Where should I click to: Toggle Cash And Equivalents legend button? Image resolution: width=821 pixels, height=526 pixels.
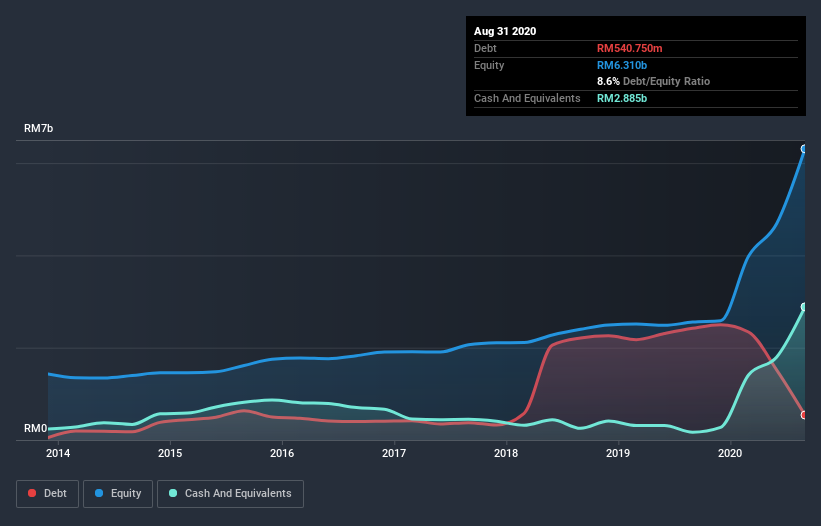(230, 494)
